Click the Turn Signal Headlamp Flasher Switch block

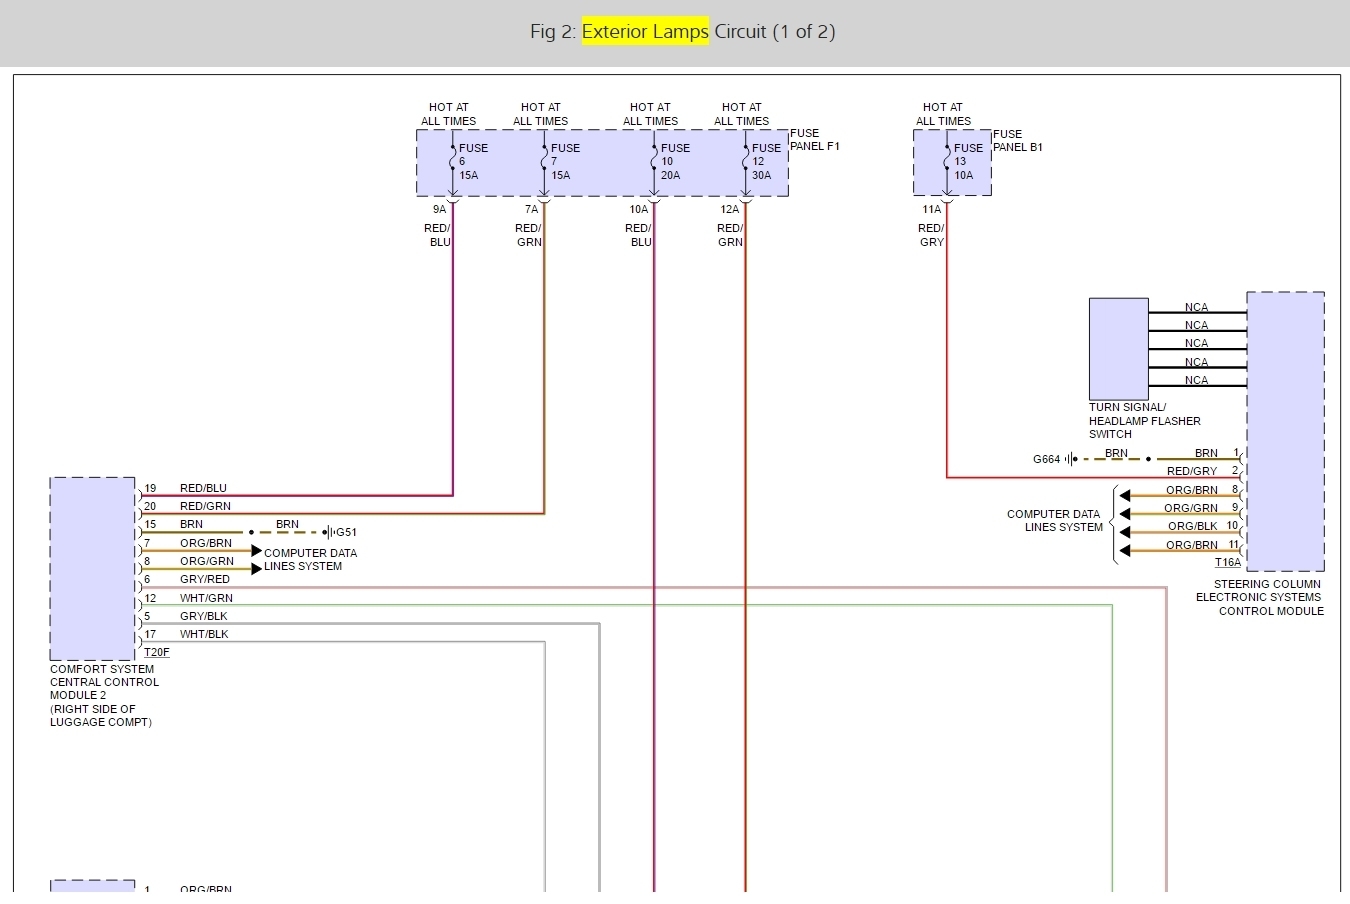click(x=1118, y=347)
